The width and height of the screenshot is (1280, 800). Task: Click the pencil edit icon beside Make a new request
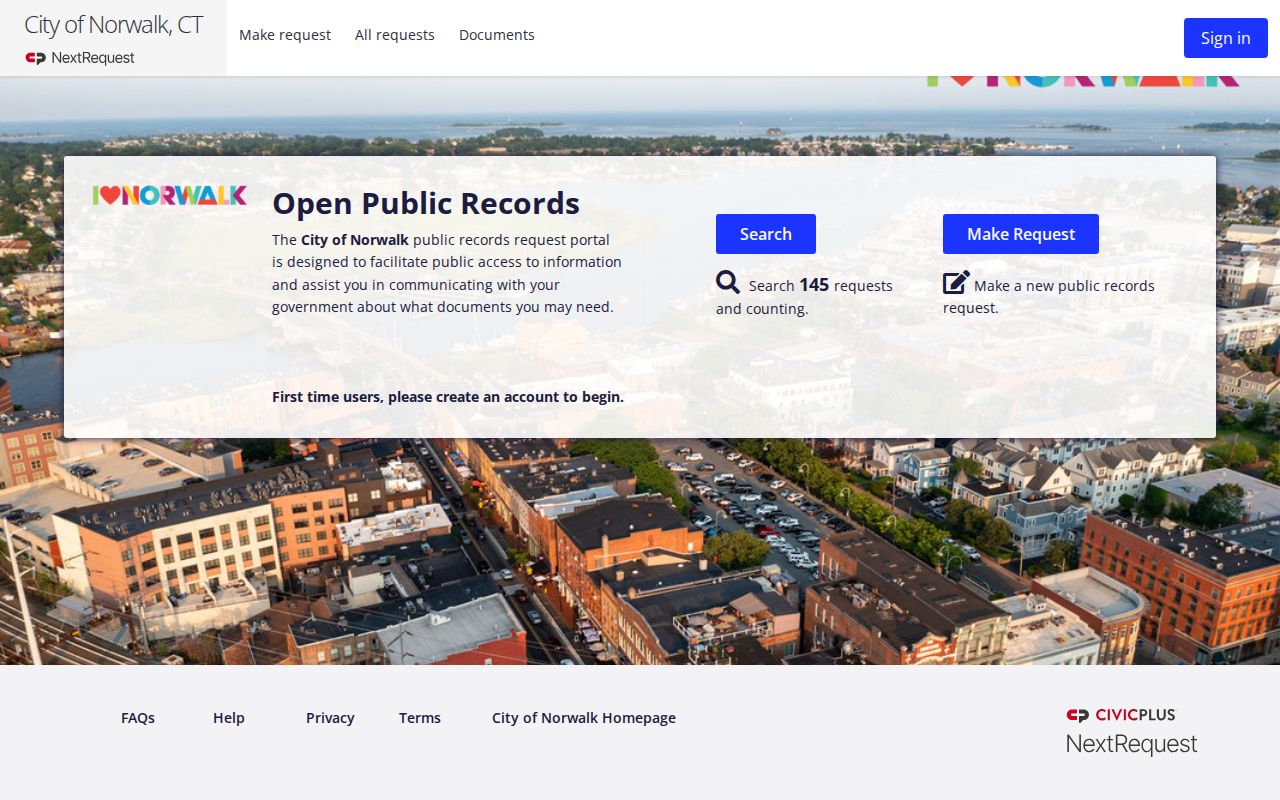pyautogui.click(x=956, y=283)
